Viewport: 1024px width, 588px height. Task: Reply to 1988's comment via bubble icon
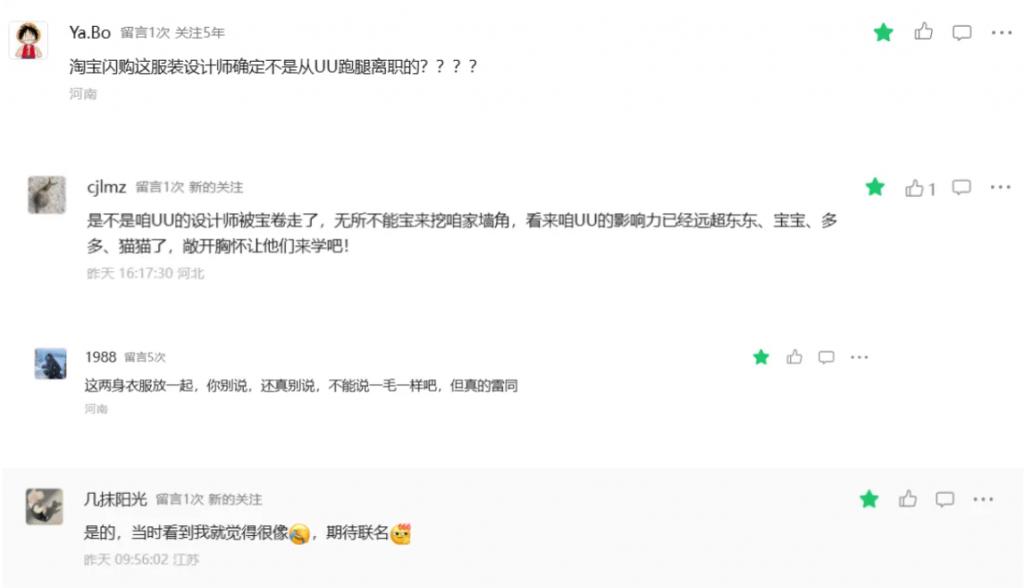pos(826,357)
